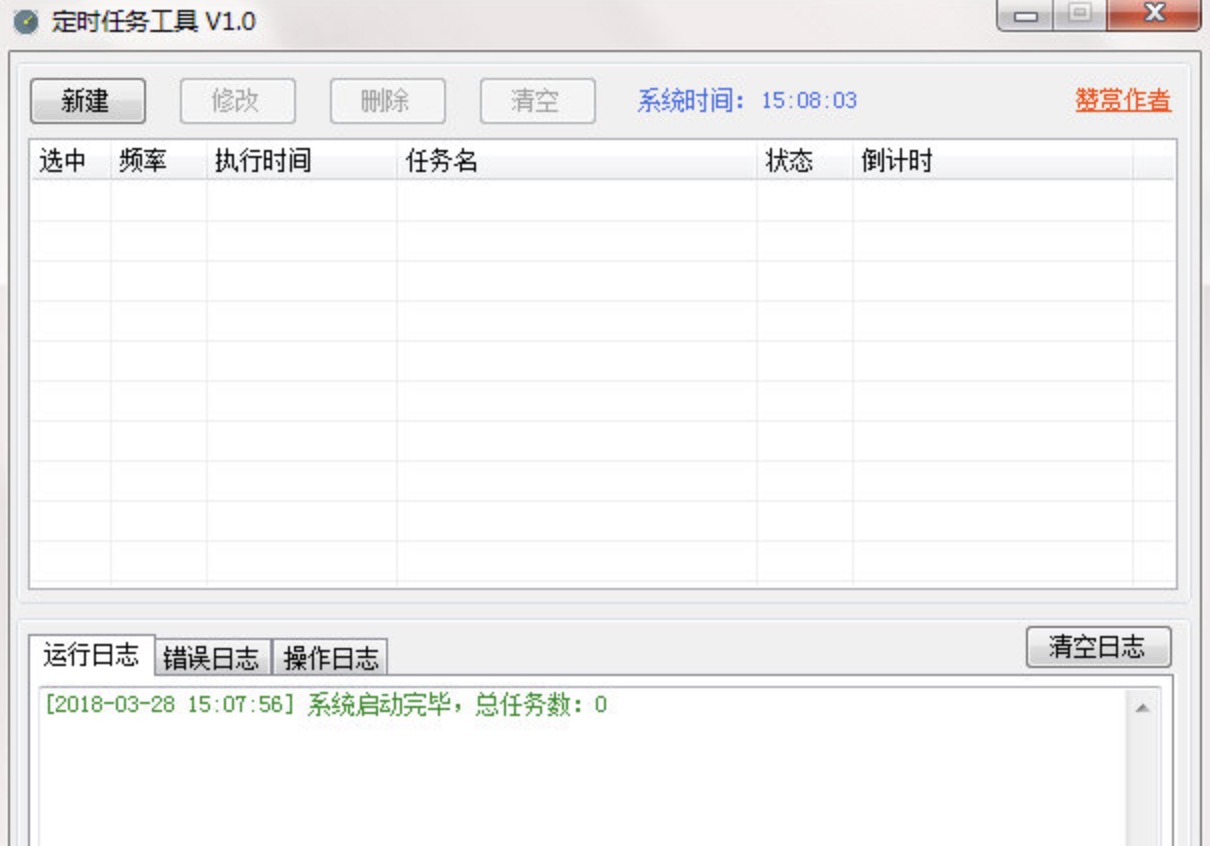Sort by the 执行时间 column header
Viewport: 1210px width, 846px height.
pos(301,161)
